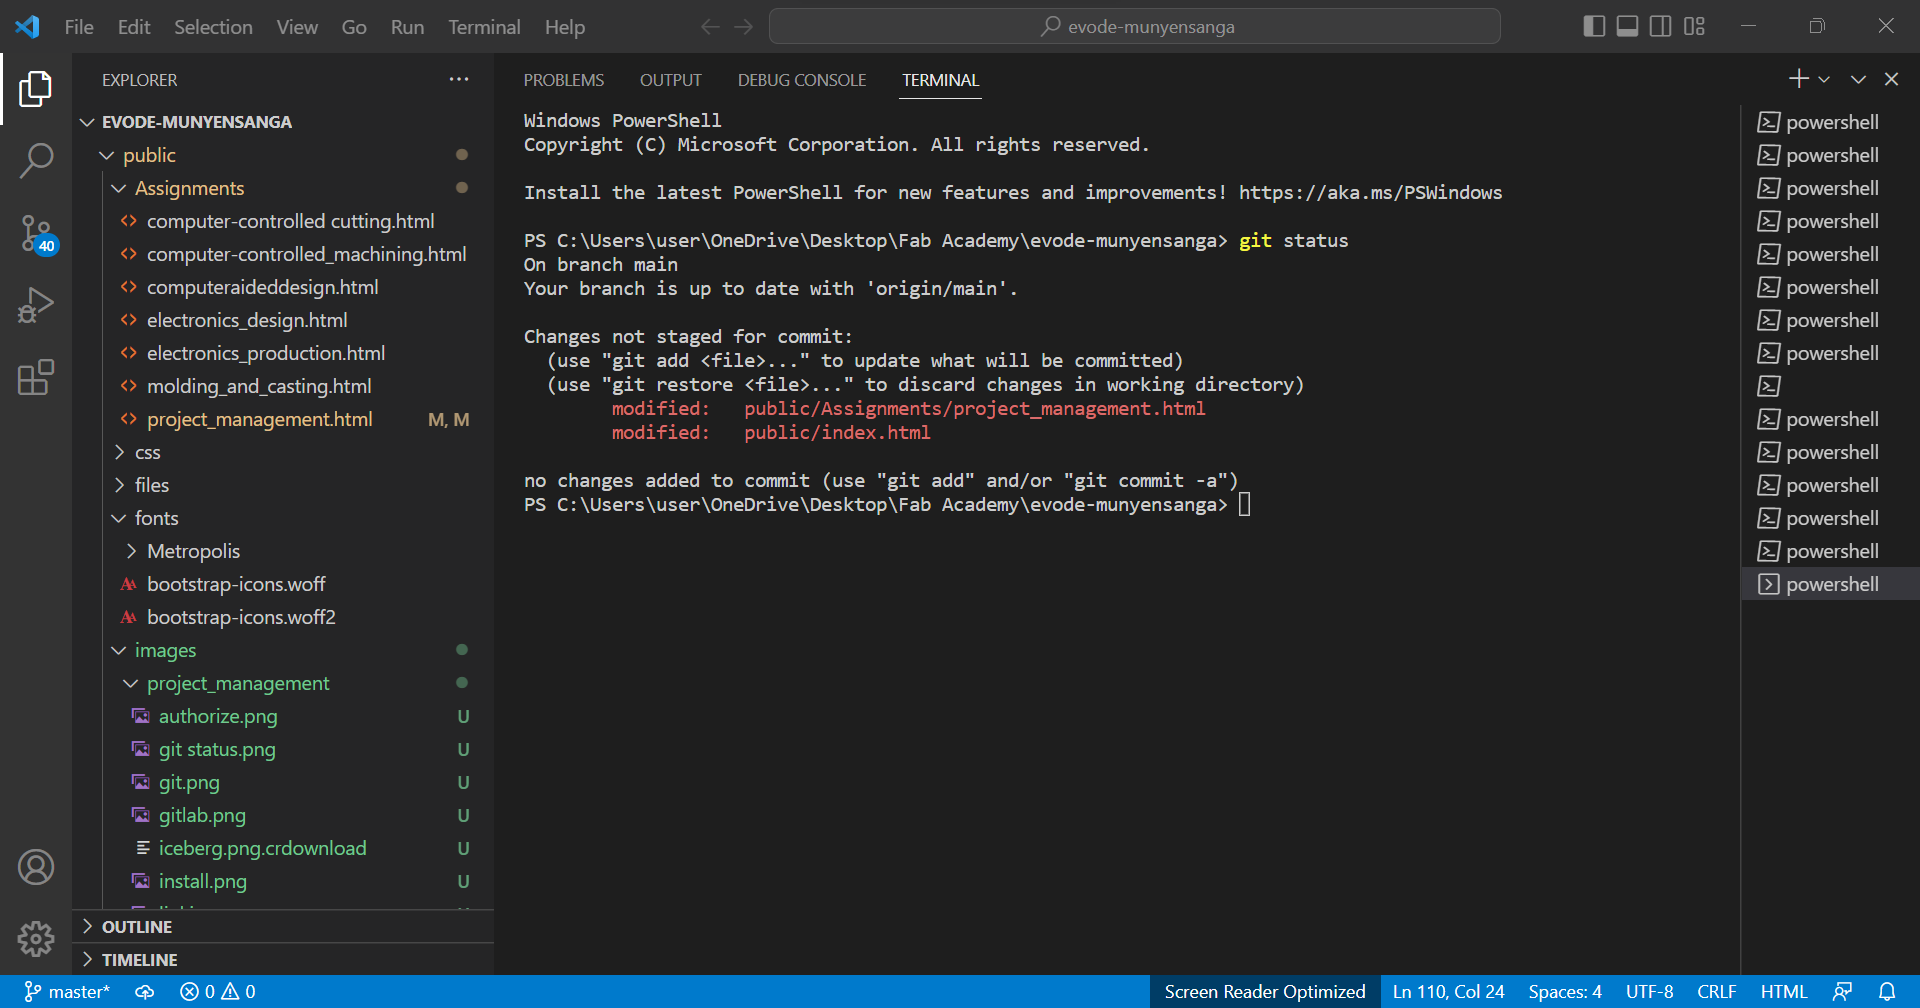Click Ln 110, Col 24 in status bar

pyautogui.click(x=1448, y=991)
